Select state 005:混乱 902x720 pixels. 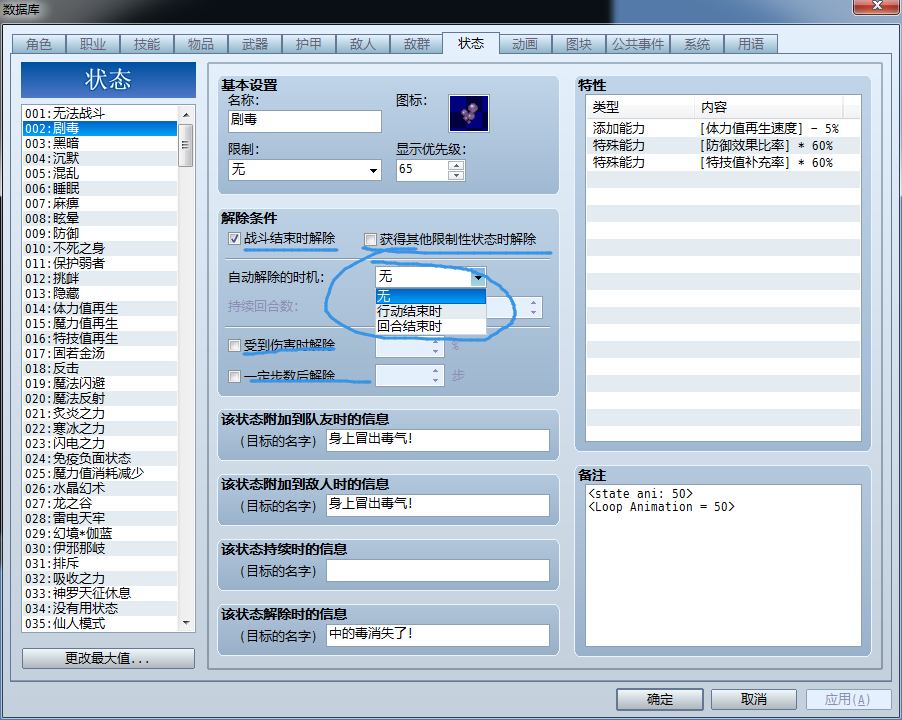(x=100, y=173)
